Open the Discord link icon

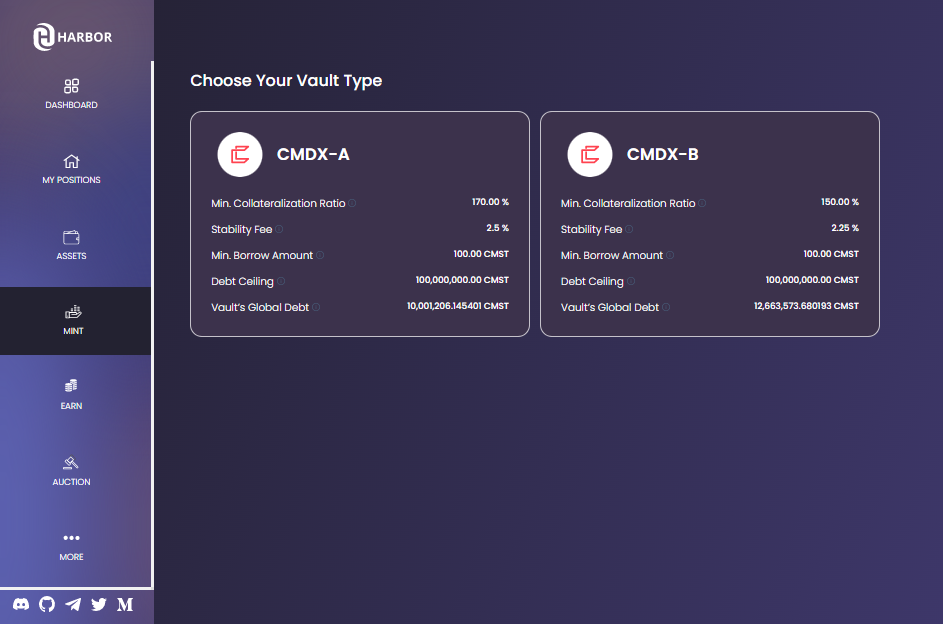[21, 604]
